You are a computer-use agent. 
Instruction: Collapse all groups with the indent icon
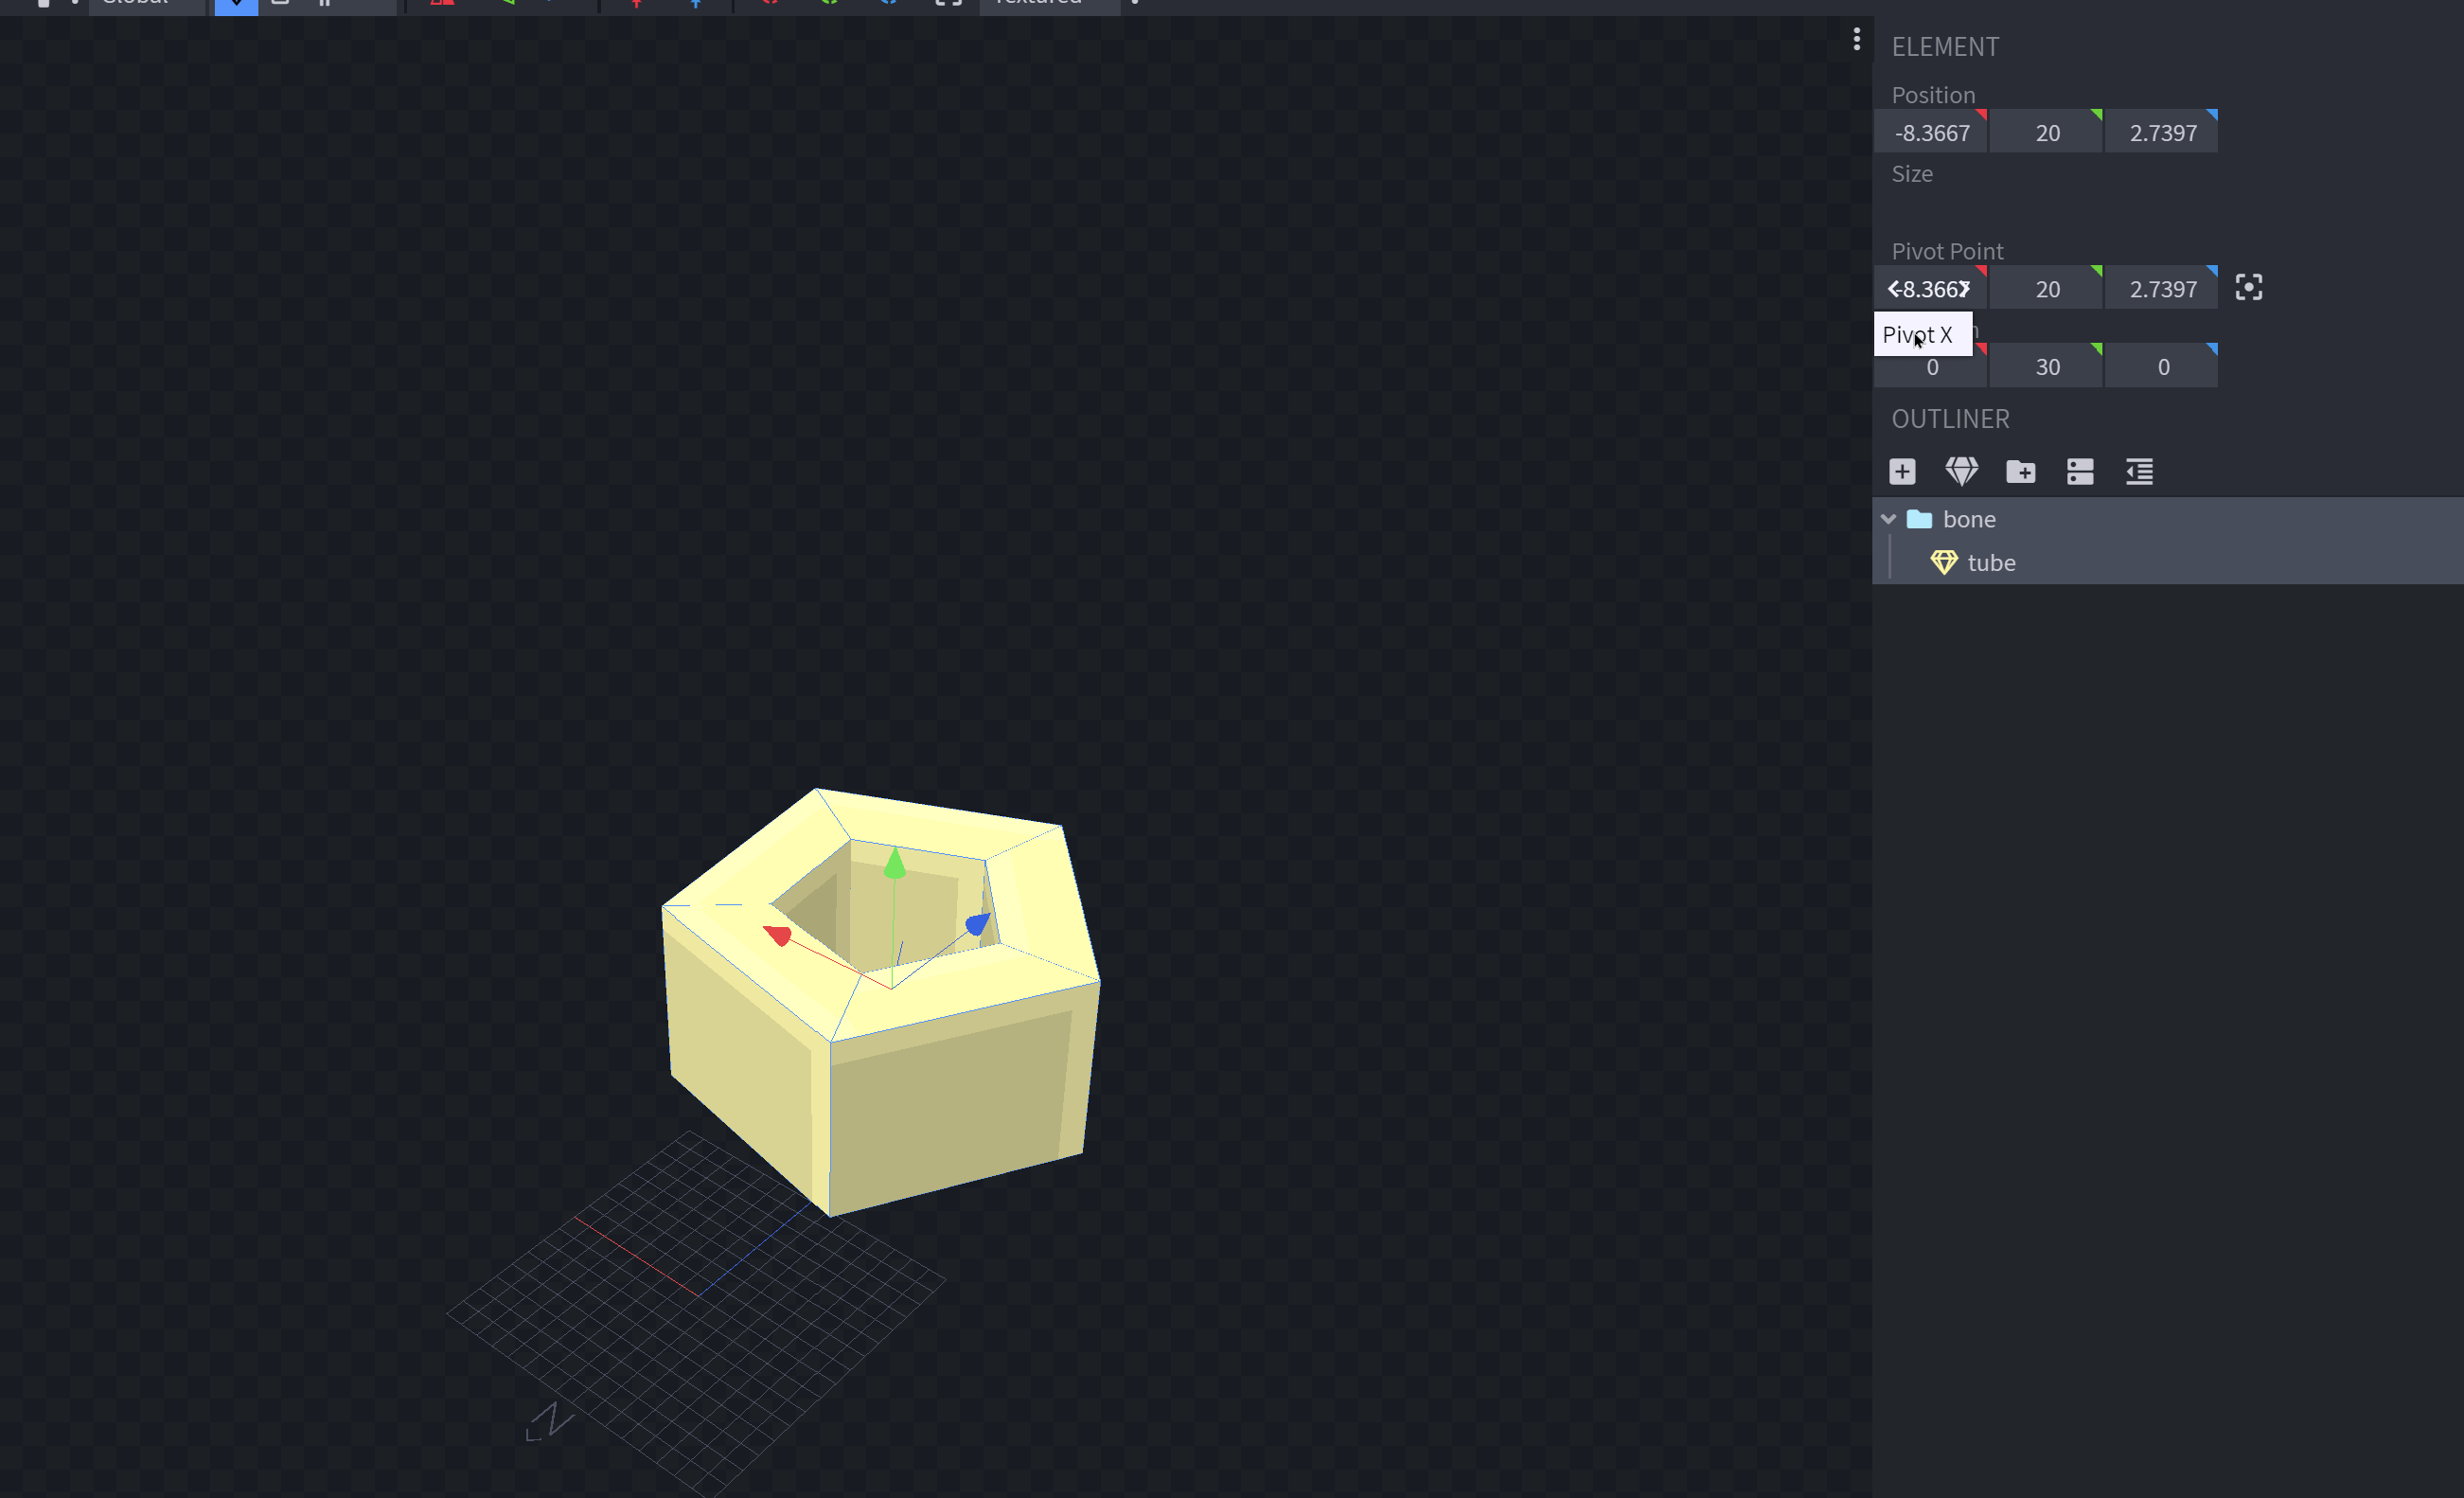(2139, 471)
